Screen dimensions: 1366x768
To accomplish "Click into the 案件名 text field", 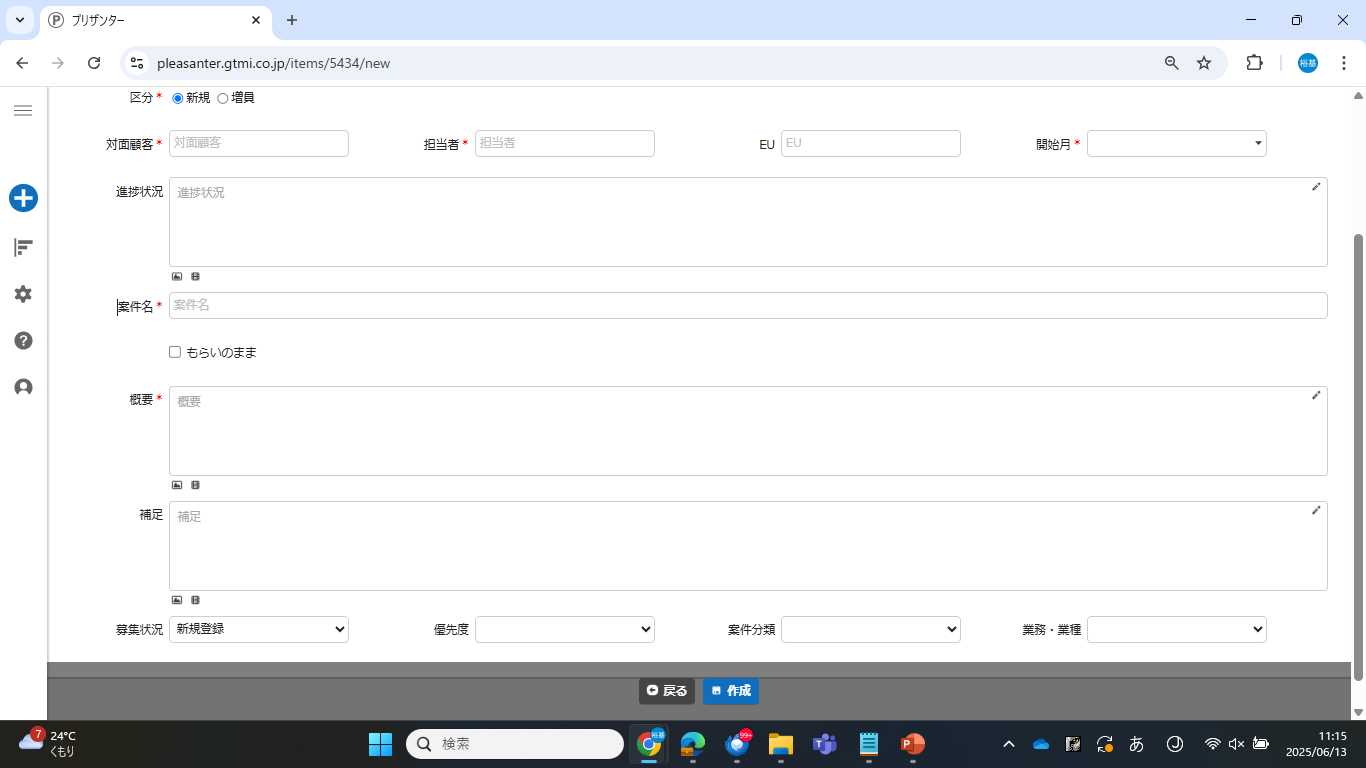I will 747,306.
